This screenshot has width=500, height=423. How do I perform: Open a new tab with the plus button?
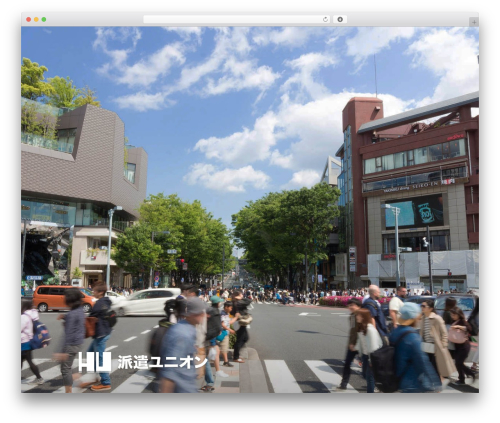pyautogui.click(x=474, y=22)
